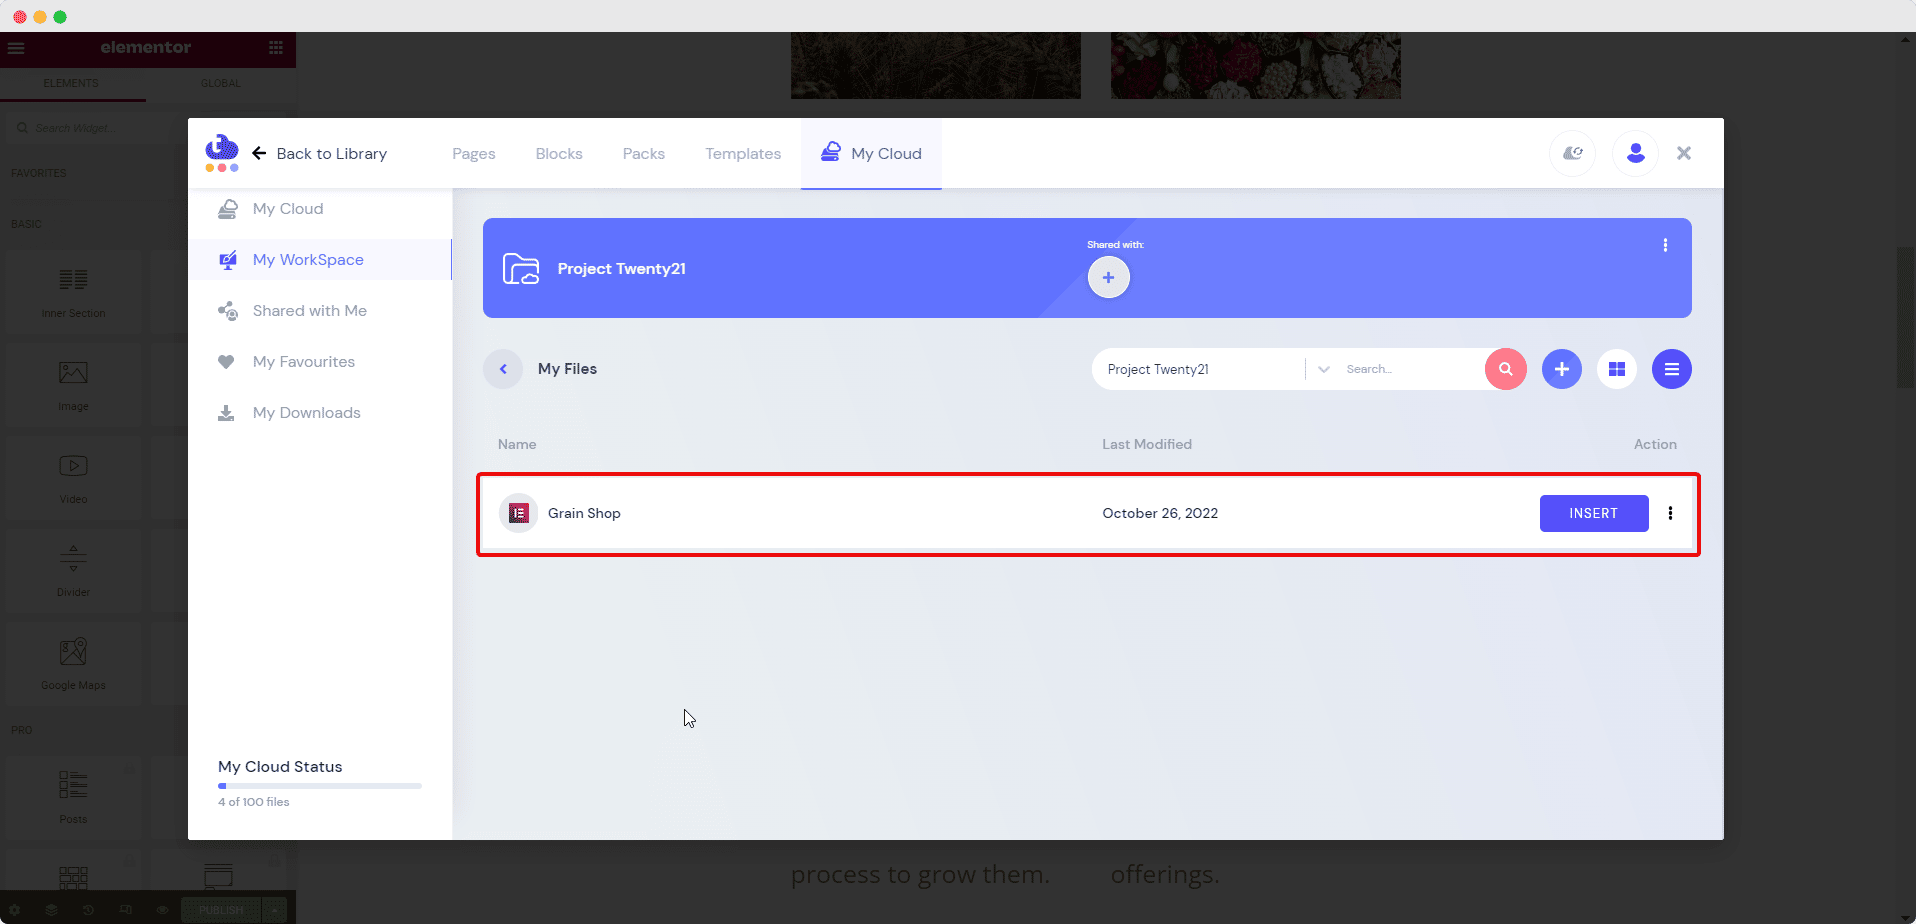Open Grain Shop row options menu
The height and width of the screenshot is (924, 1916).
(1670, 513)
